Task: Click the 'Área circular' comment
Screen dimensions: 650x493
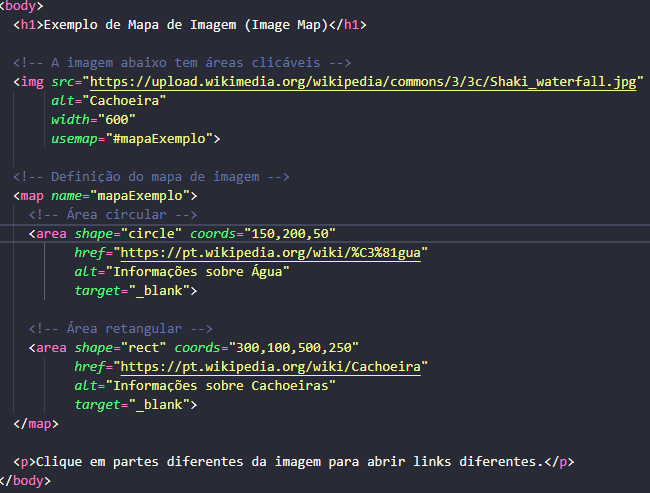Action: point(112,215)
